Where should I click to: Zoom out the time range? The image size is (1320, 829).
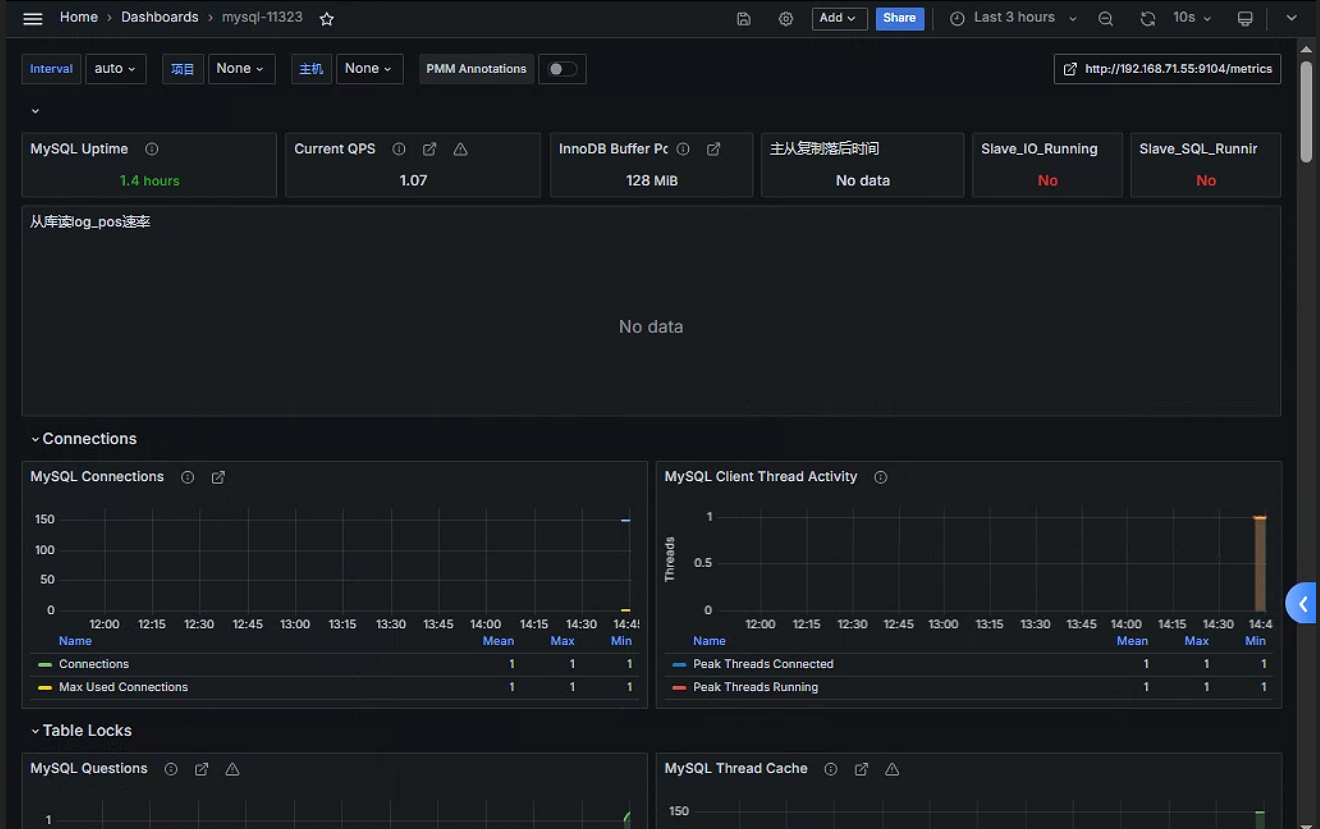[x=1105, y=18]
